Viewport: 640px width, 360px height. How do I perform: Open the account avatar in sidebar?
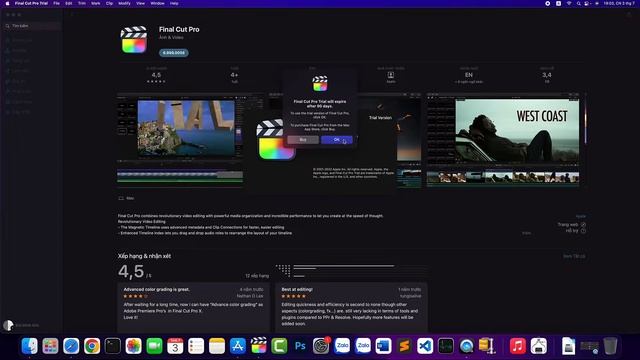coord(8,325)
